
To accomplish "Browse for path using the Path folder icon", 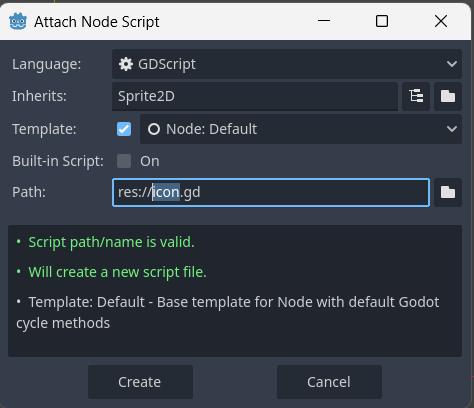I will tap(448, 192).
